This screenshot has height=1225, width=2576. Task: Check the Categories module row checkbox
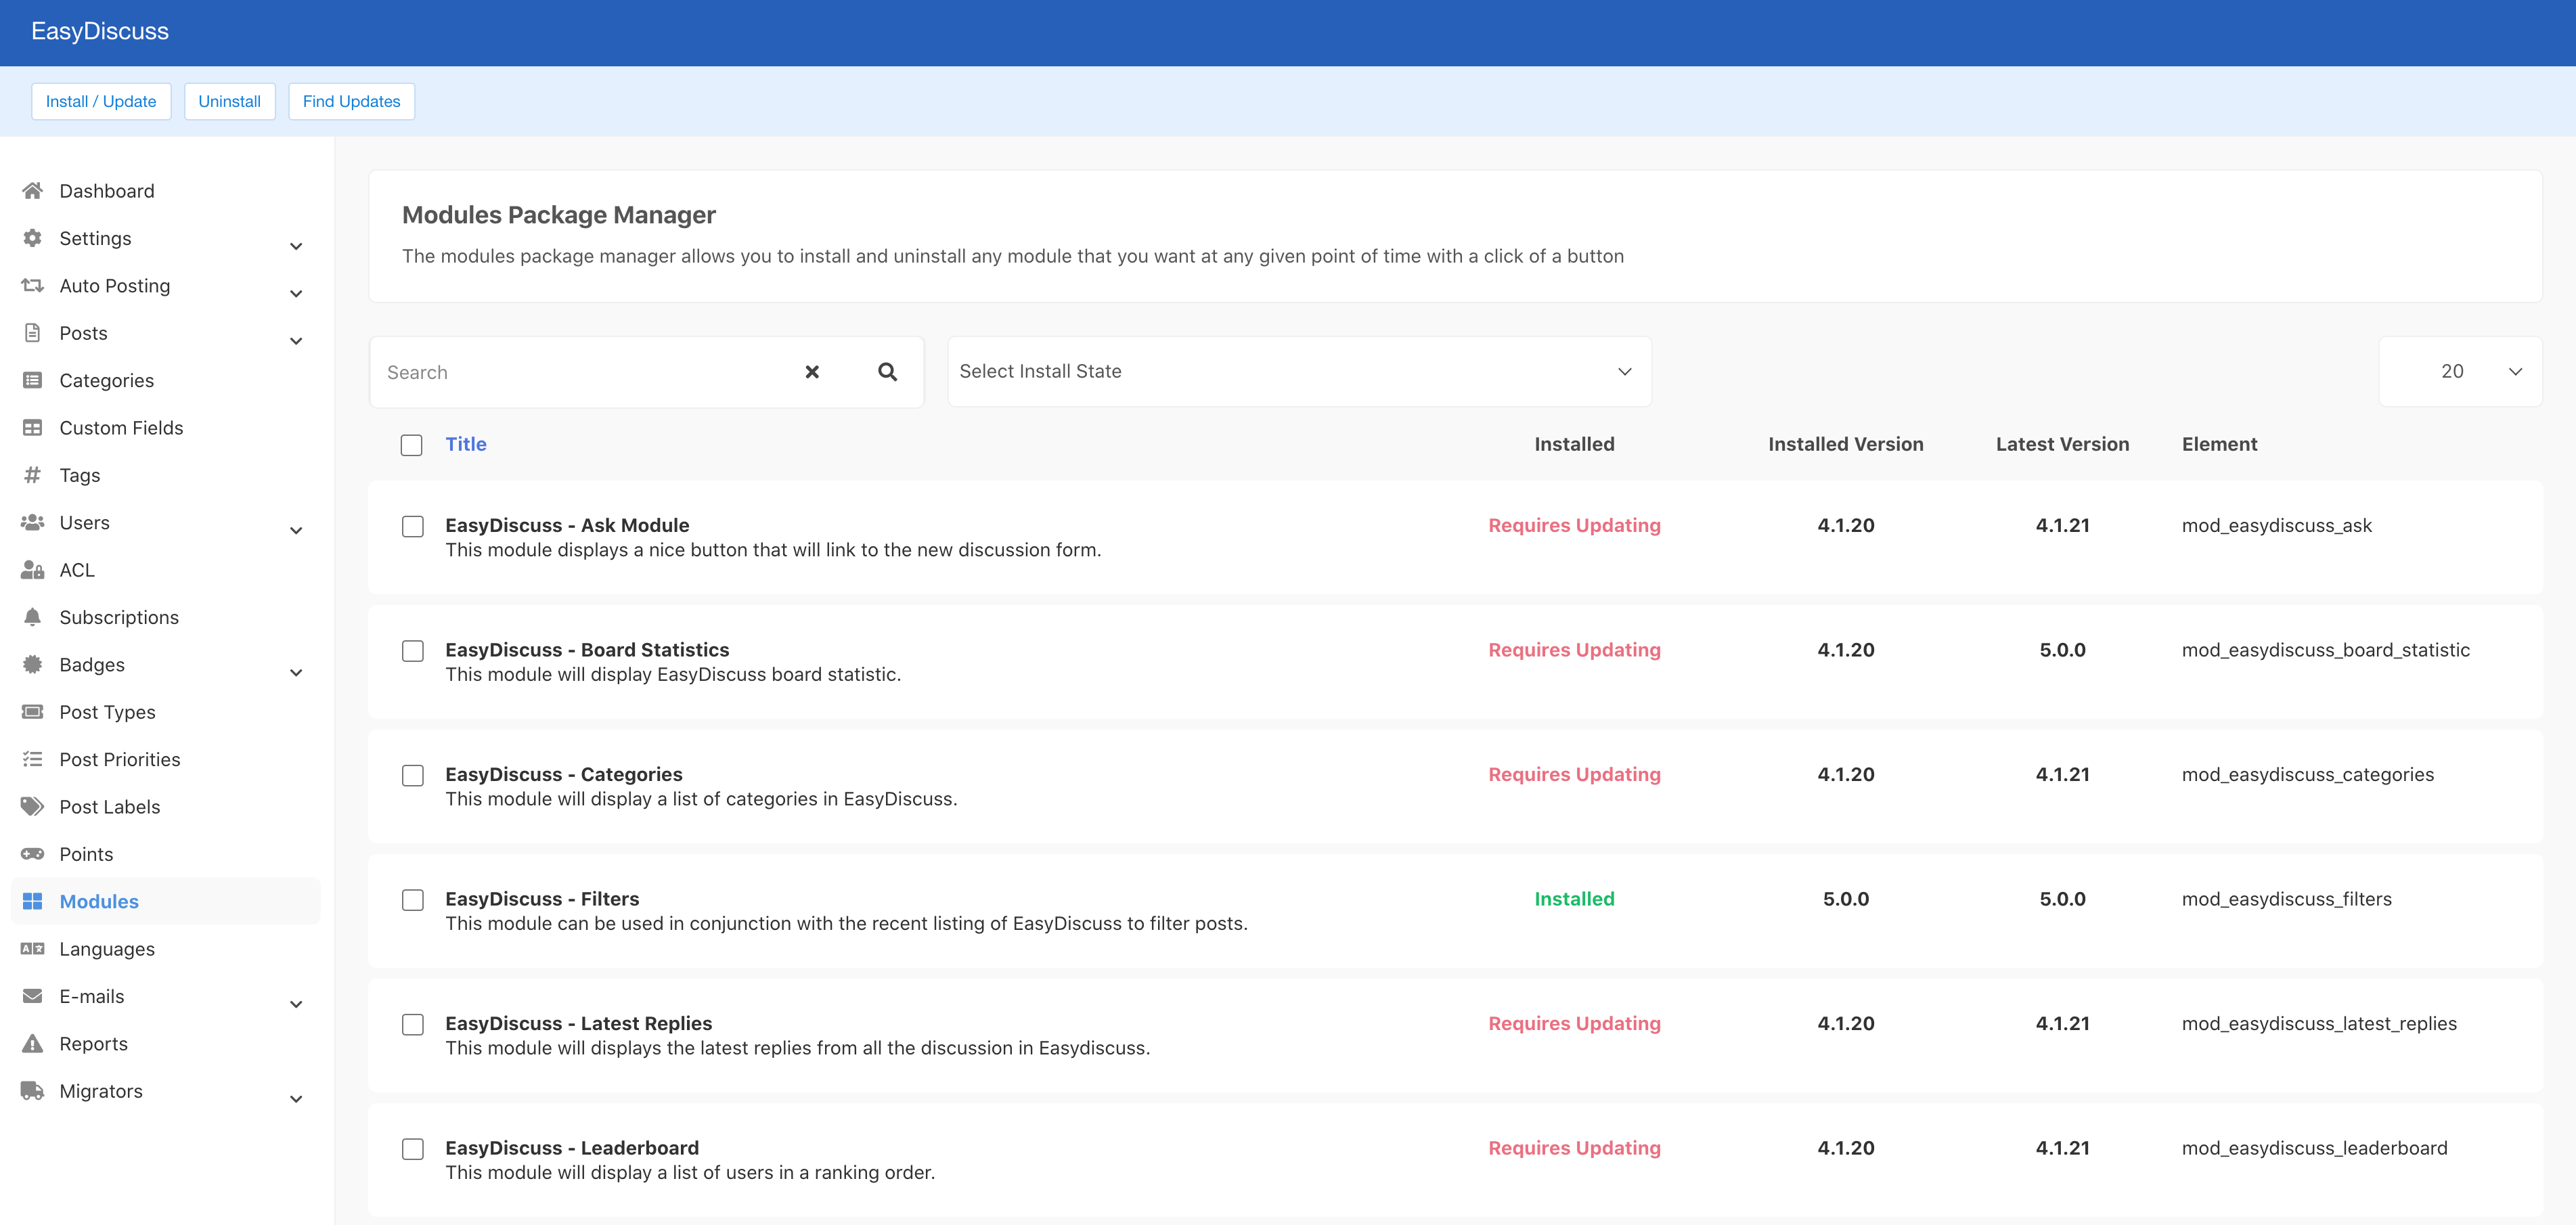click(x=413, y=776)
